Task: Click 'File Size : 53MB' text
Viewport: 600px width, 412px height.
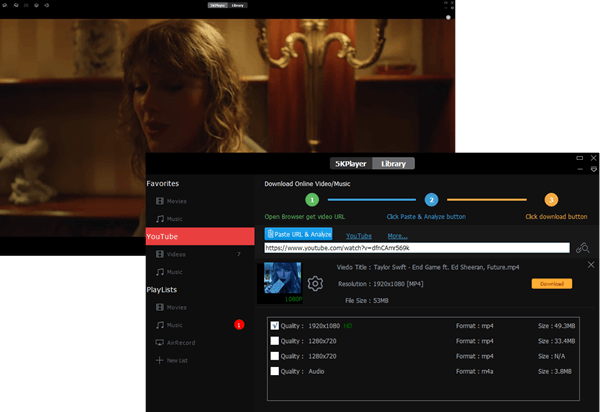Action: pyautogui.click(x=367, y=301)
